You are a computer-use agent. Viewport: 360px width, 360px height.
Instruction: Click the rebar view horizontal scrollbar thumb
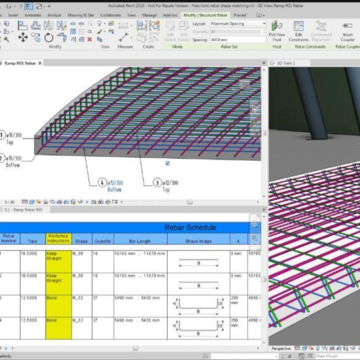coord(190,202)
